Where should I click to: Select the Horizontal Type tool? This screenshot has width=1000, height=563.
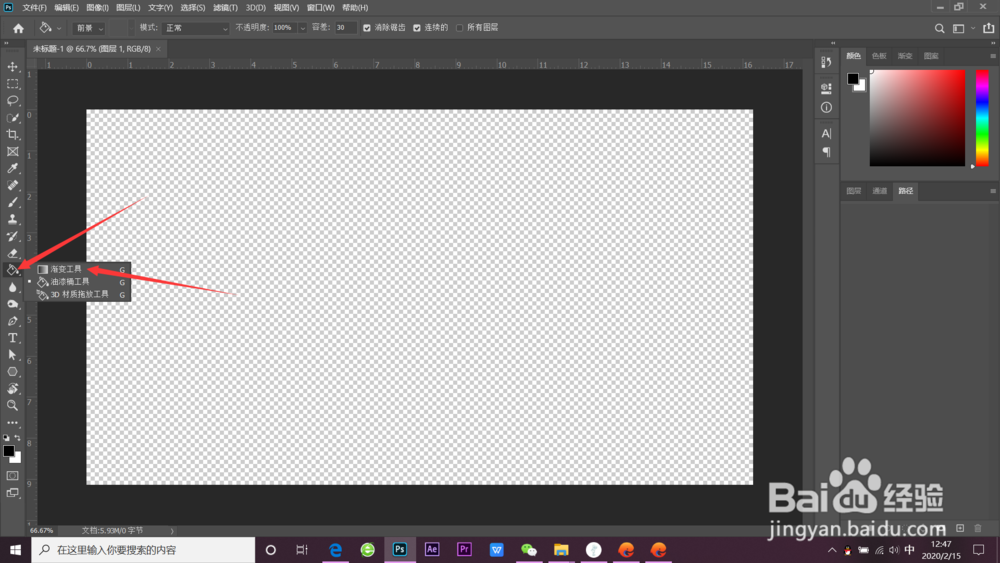coord(12,338)
